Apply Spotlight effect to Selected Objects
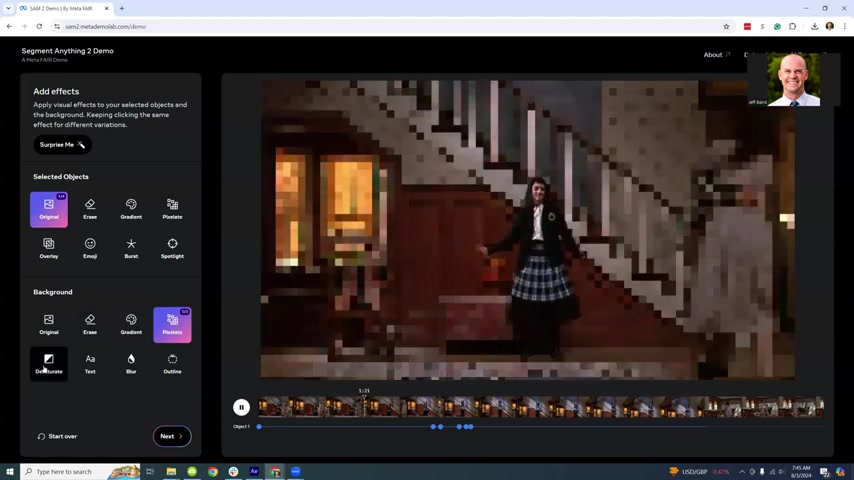This screenshot has height=480, width=854. pyautogui.click(x=172, y=248)
